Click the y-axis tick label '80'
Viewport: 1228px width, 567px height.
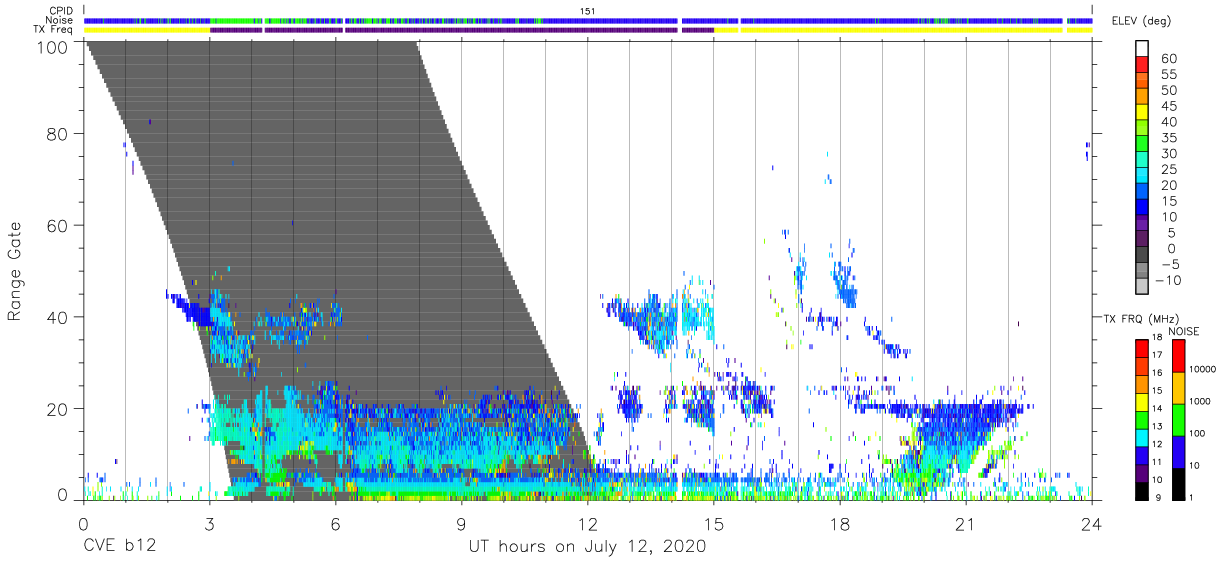[58, 134]
